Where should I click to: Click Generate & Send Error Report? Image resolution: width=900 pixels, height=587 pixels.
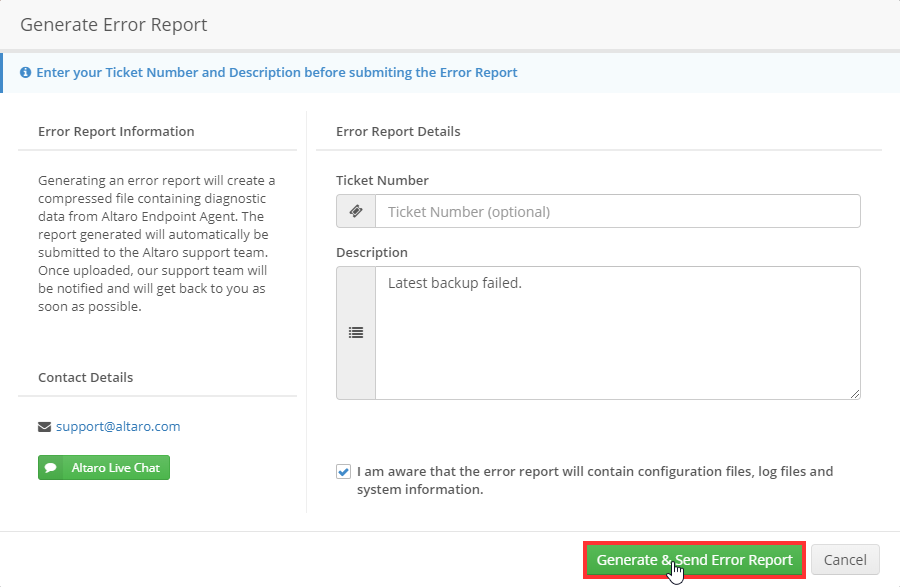coord(695,560)
